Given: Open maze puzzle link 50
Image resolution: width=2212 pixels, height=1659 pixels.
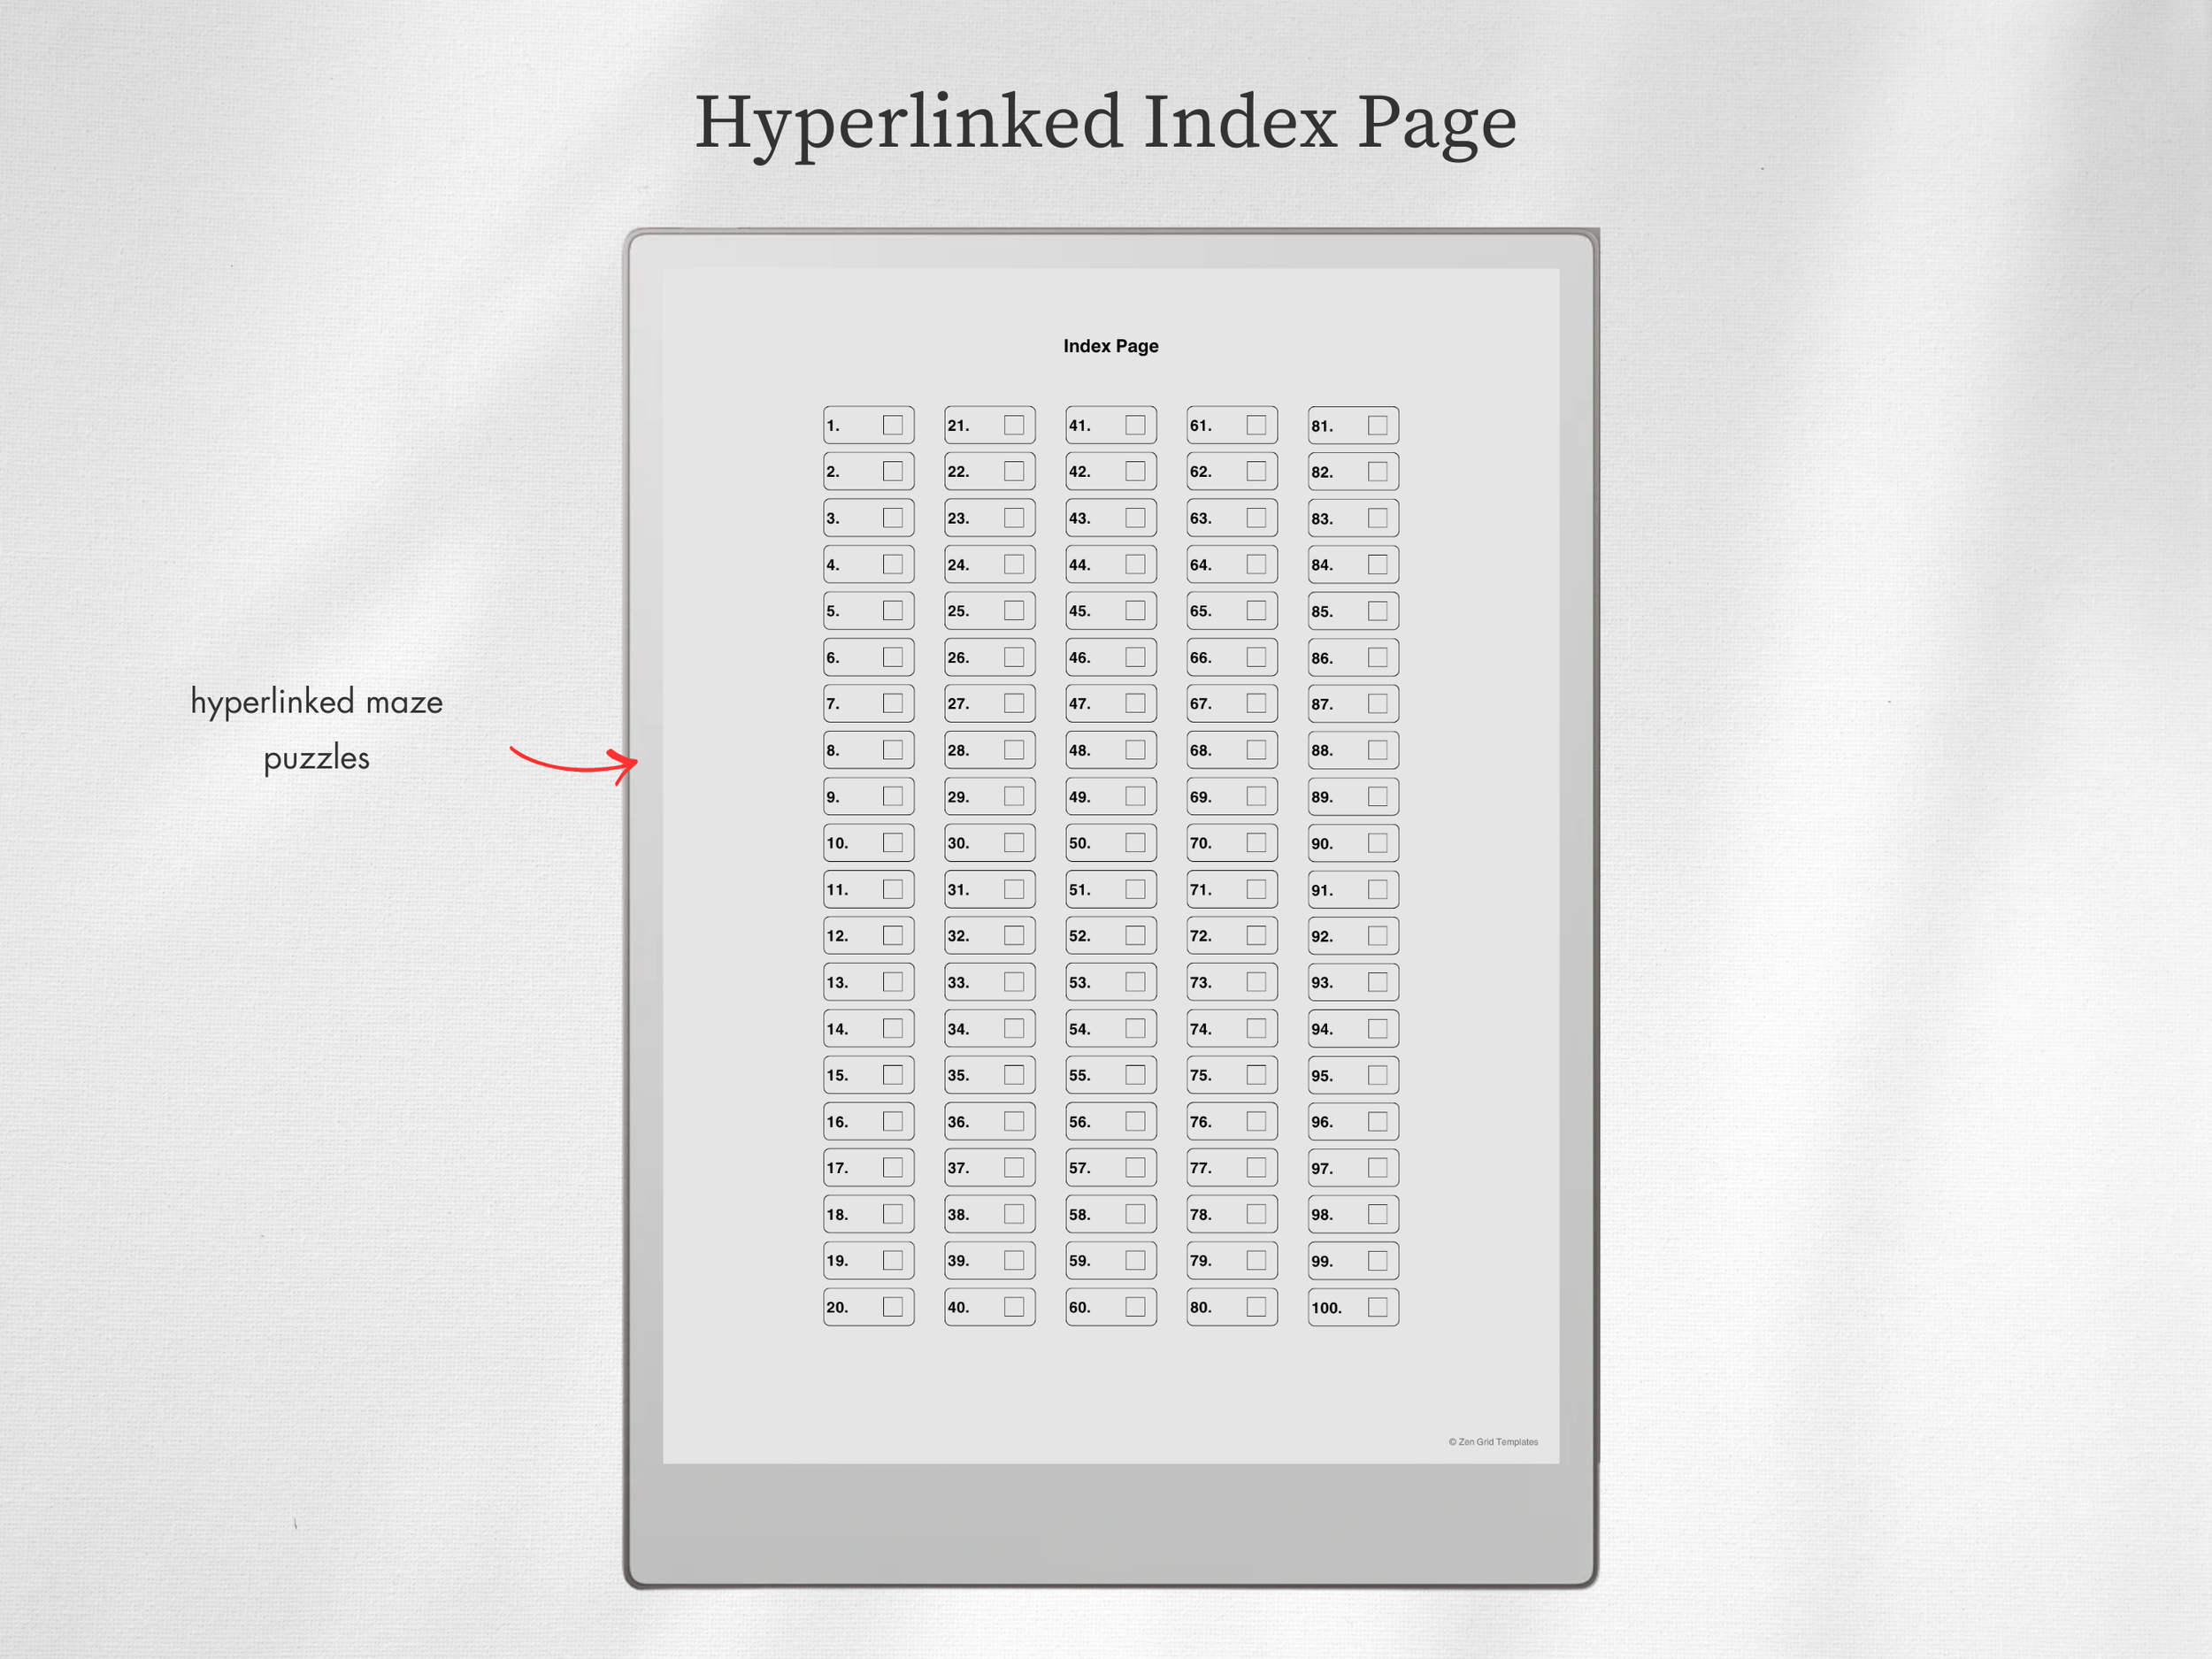Looking at the screenshot, I should 1111,843.
